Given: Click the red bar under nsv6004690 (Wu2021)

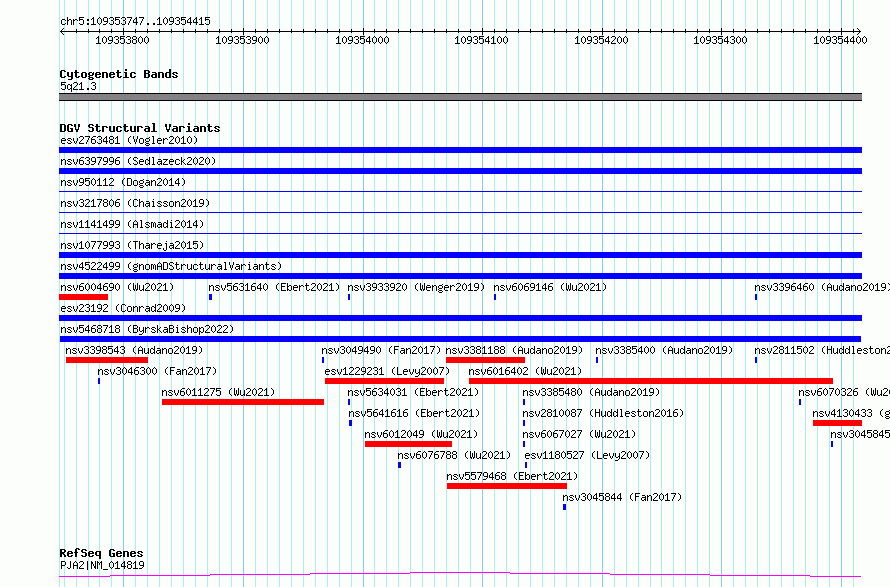Looking at the screenshot, I should (83, 297).
